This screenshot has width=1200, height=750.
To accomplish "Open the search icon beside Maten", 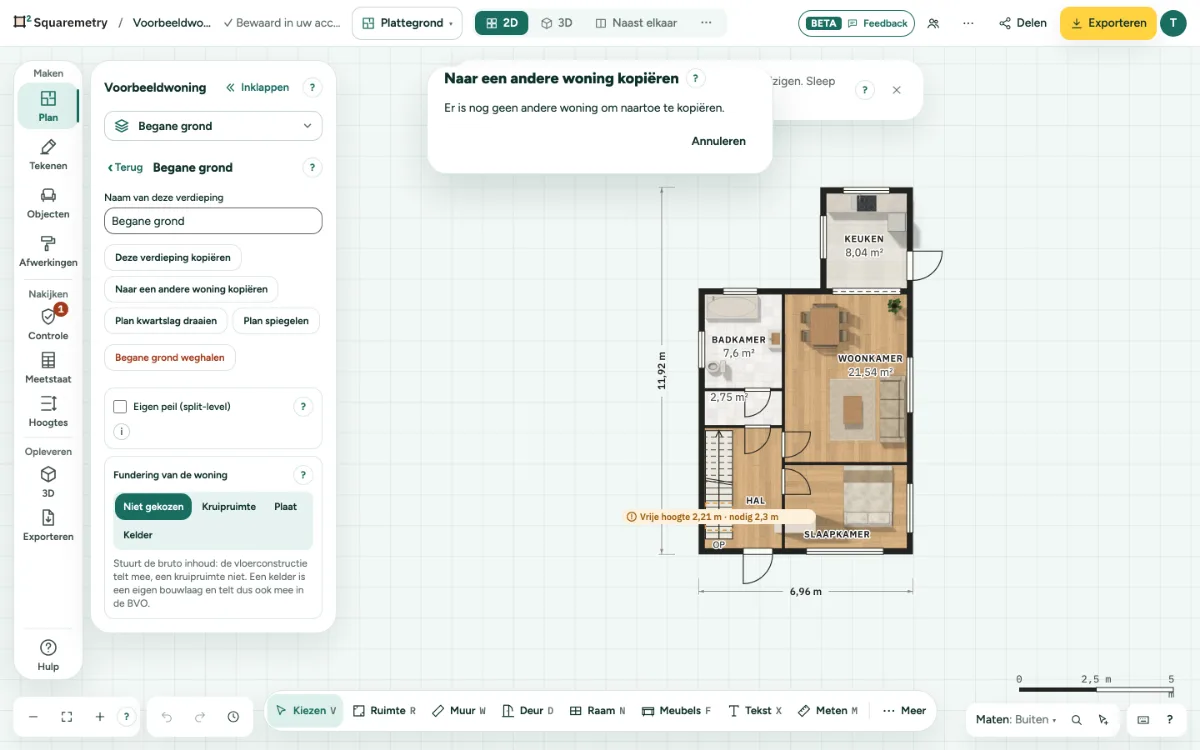I will [x=1076, y=720].
